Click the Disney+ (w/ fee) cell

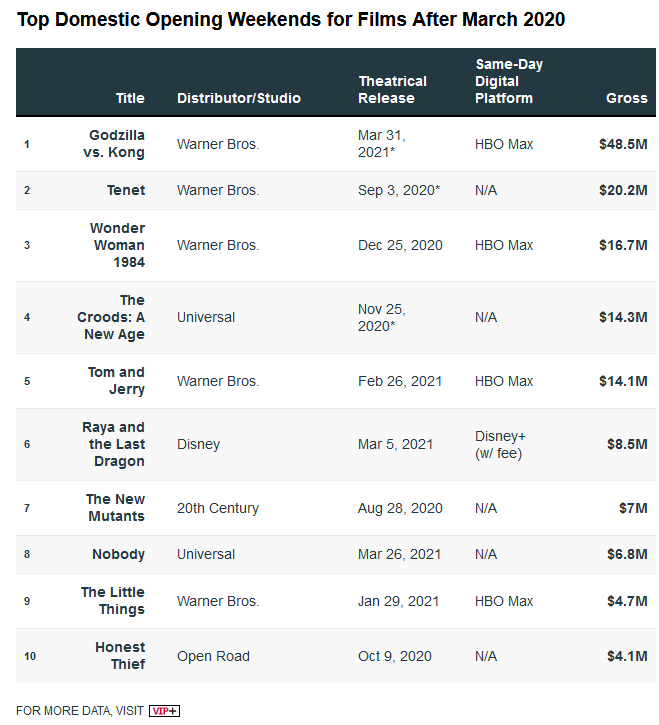[x=500, y=444]
